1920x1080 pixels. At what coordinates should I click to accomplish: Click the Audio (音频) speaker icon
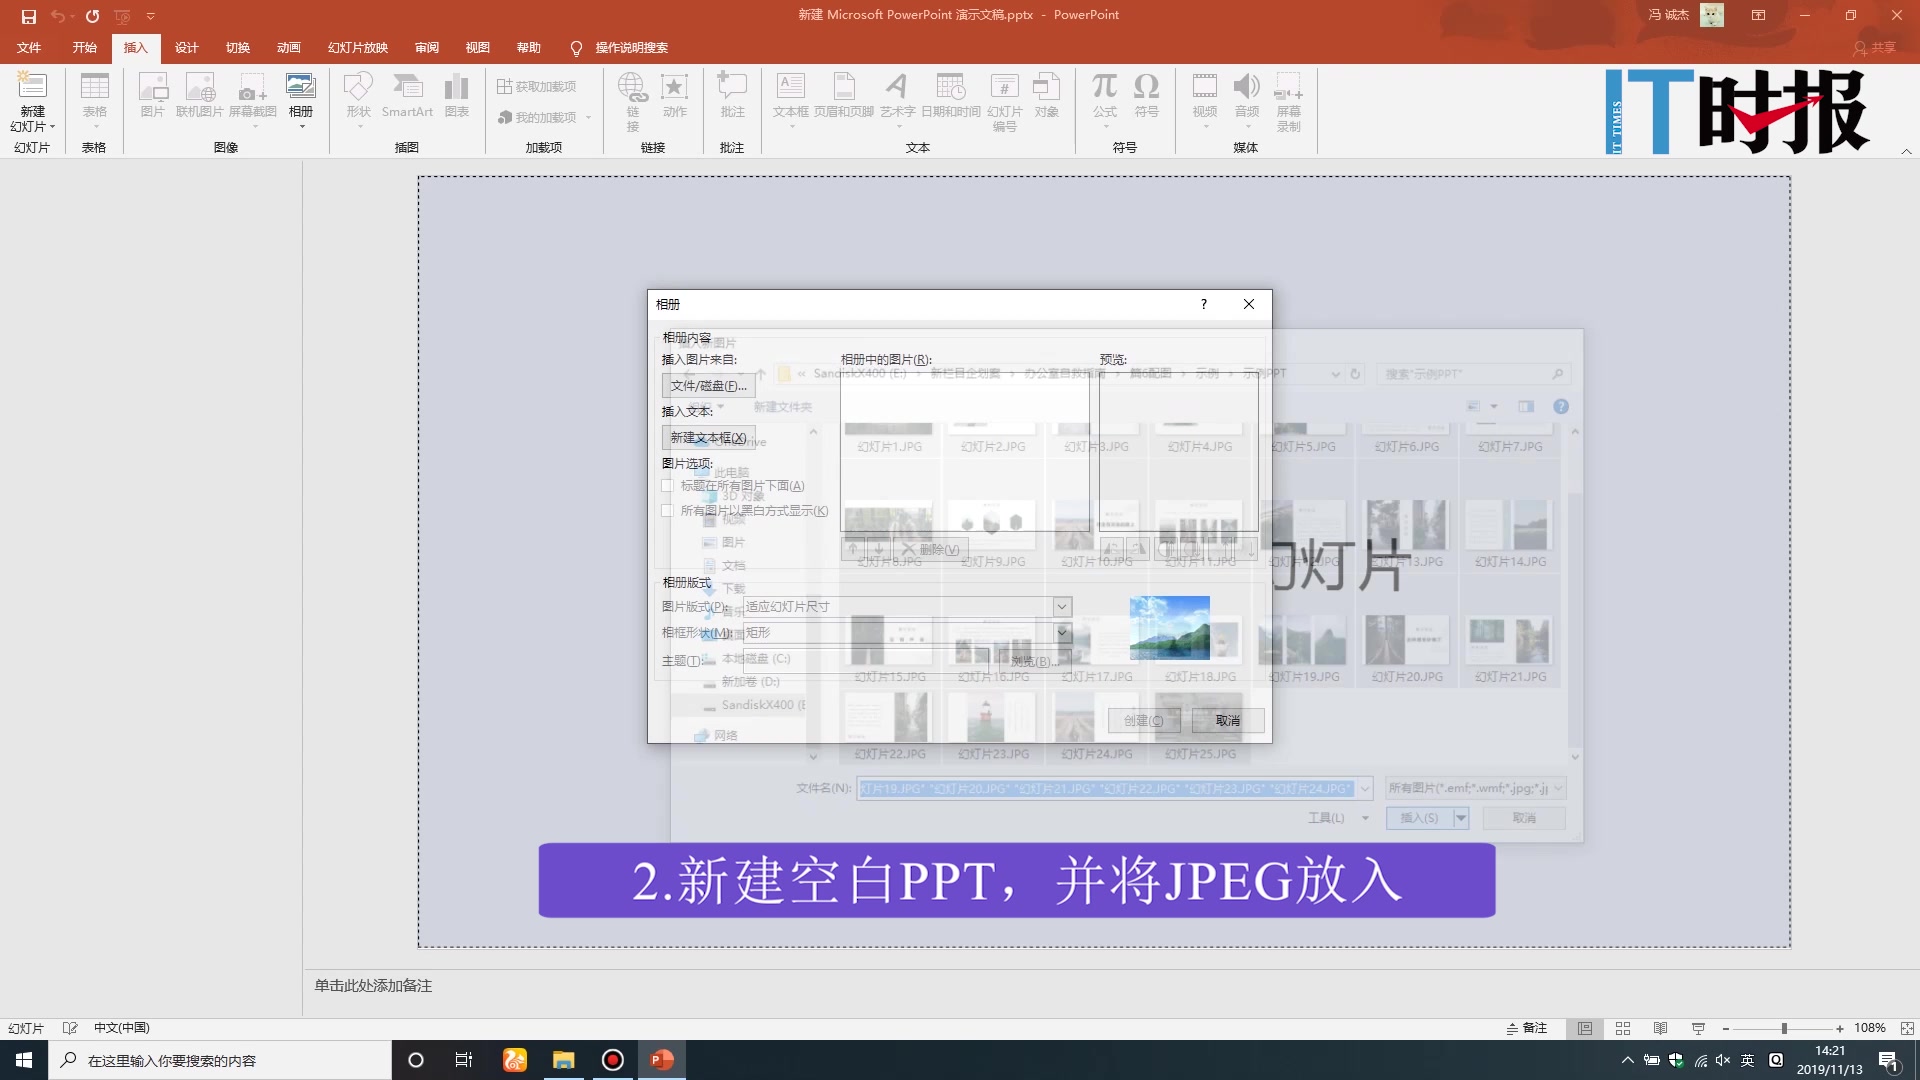tap(1246, 88)
